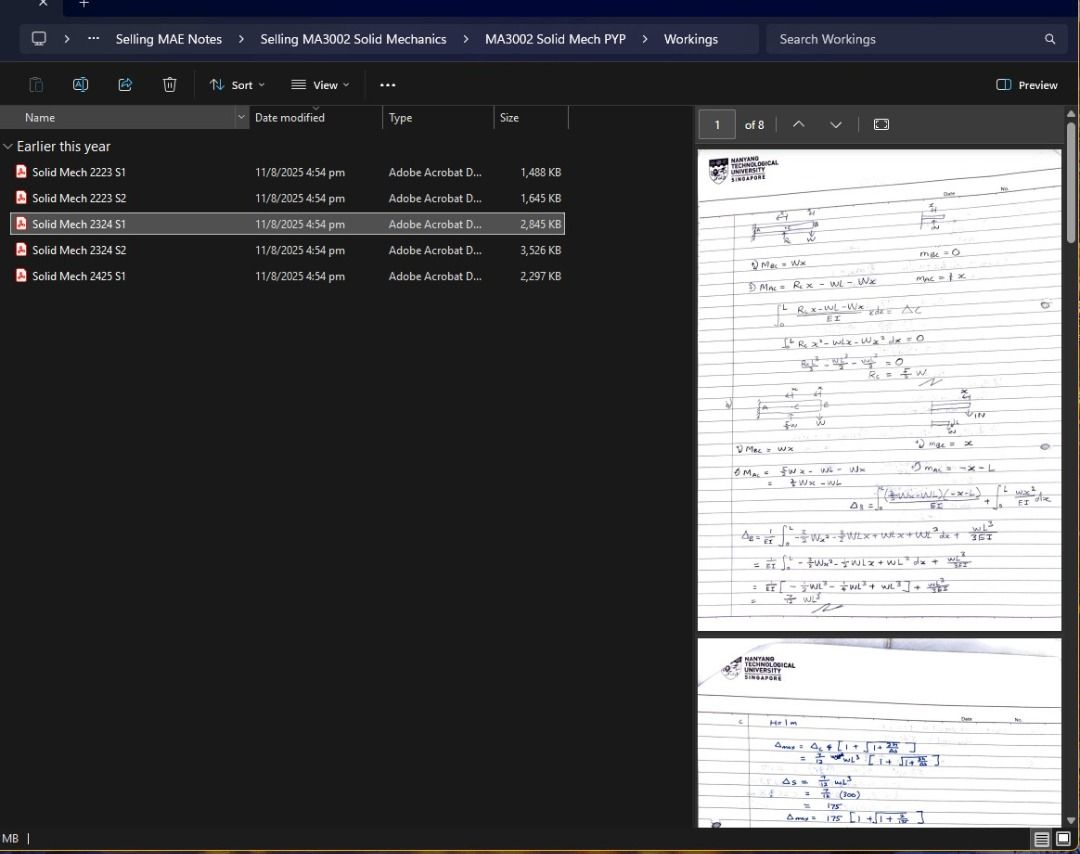Viewport: 1080px width, 854px height.
Task: Click the magnifier in the Search Workings box
Action: (1049, 39)
